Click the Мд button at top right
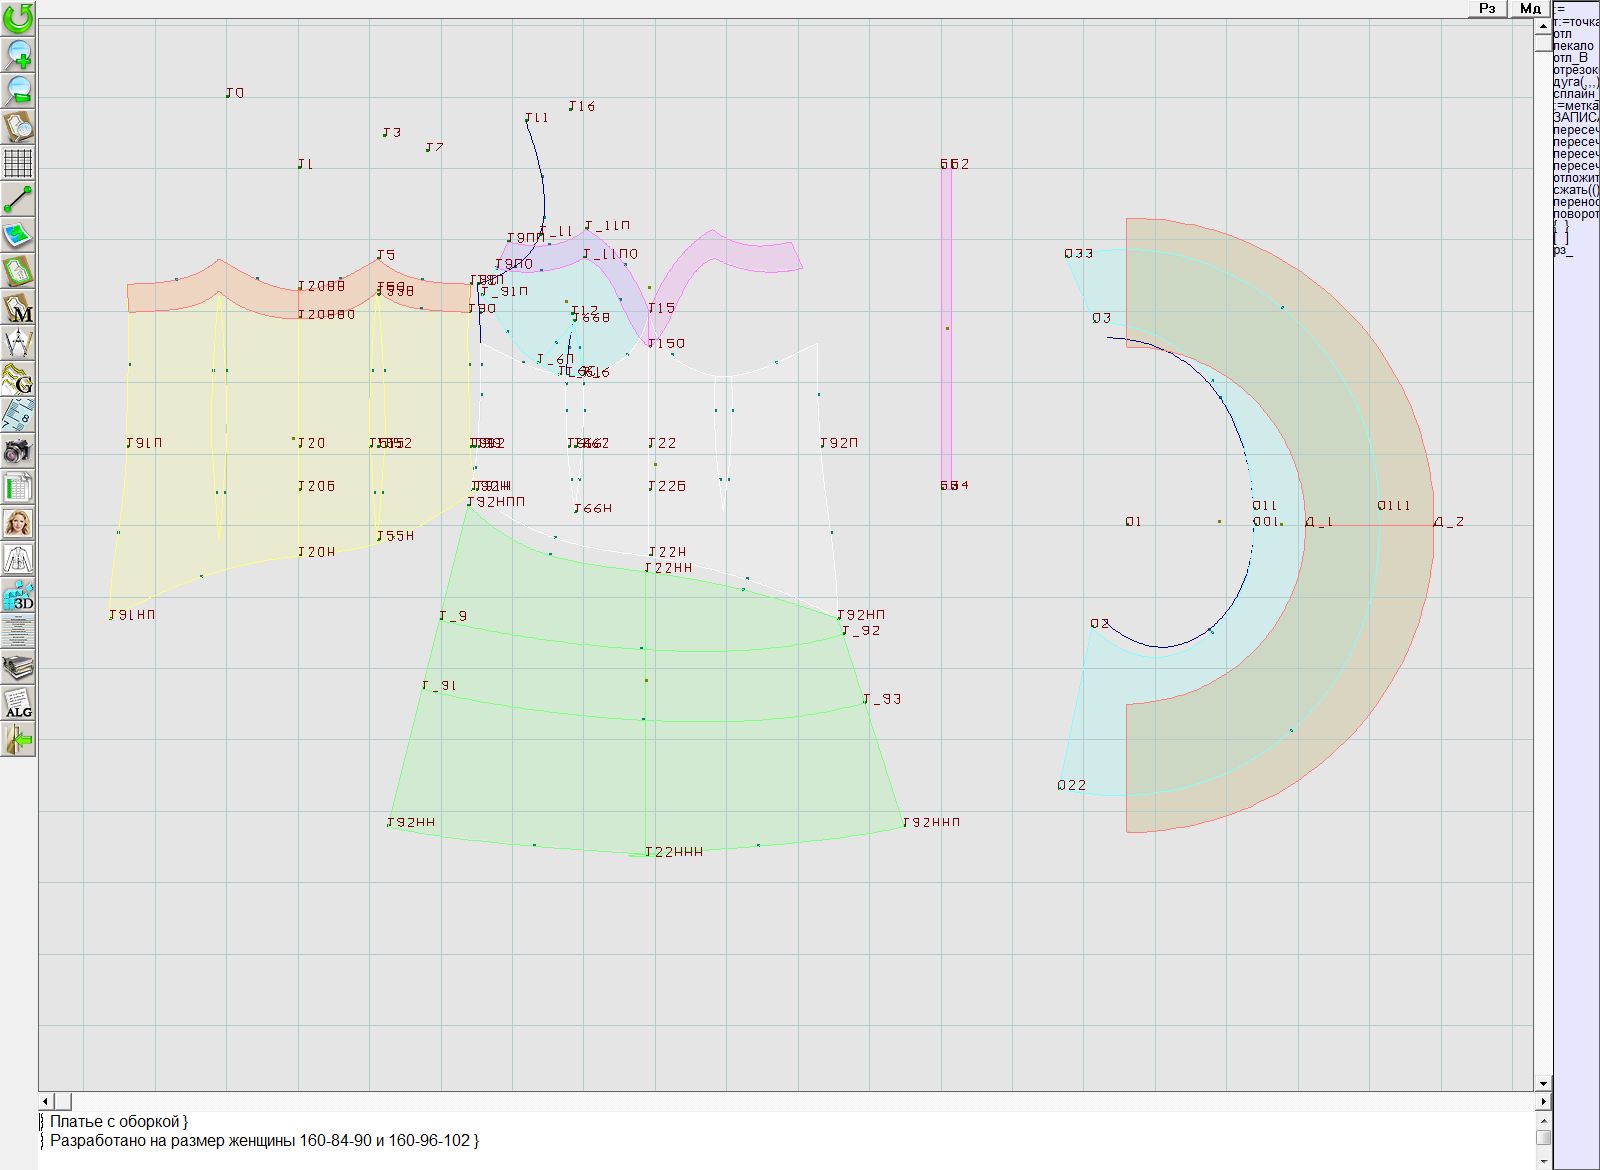 coord(1530,8)
